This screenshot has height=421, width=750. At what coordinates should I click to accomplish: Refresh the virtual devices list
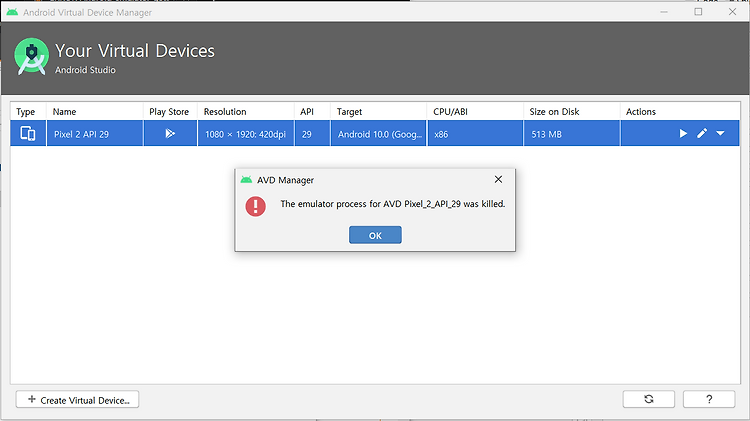coord(649,399)
